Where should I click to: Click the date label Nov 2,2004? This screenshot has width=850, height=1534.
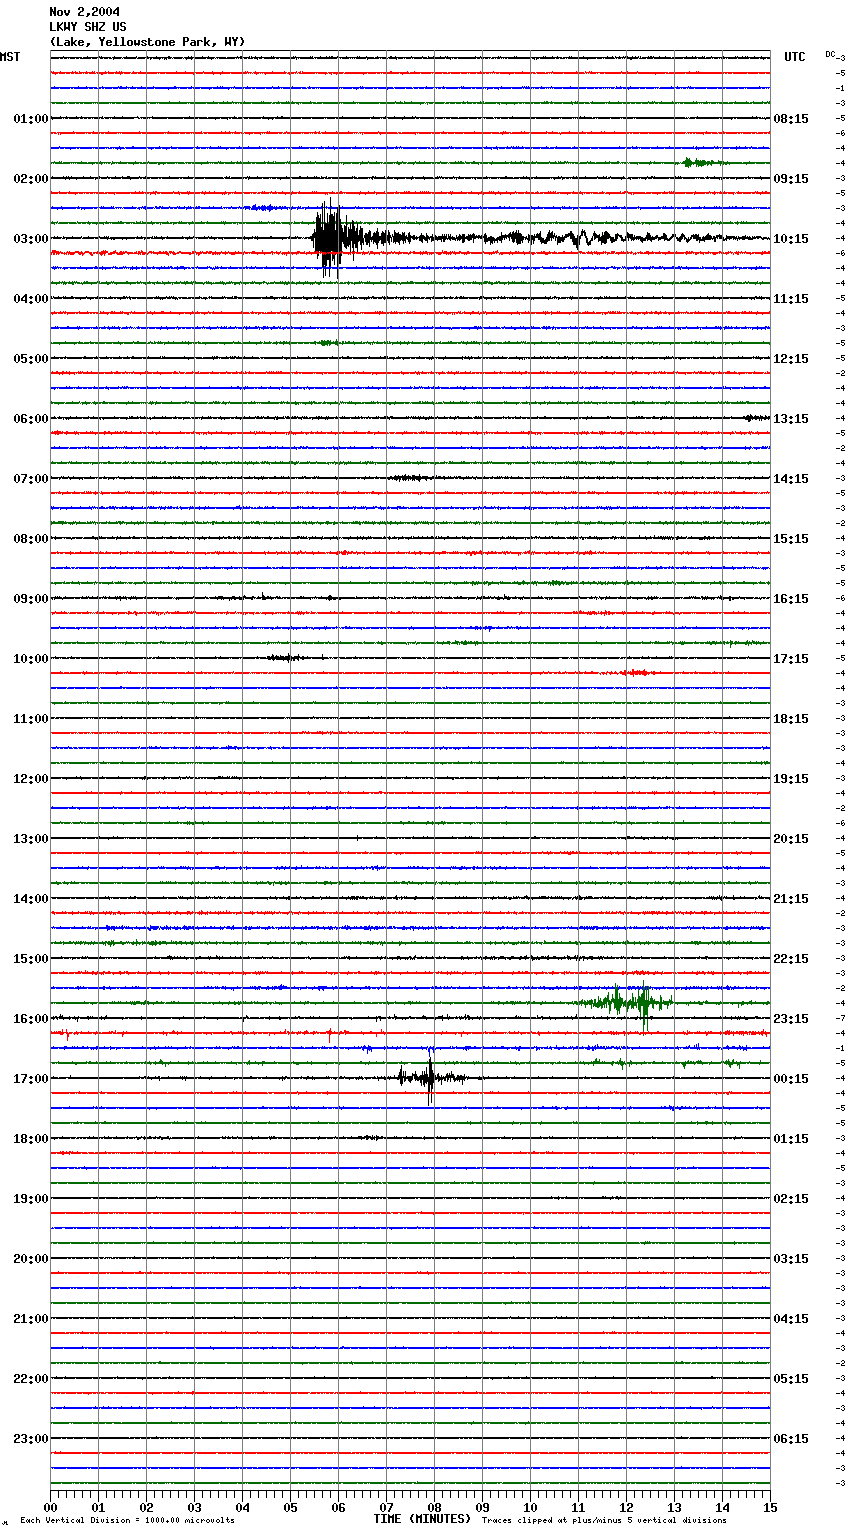click(x=84, y=12)
